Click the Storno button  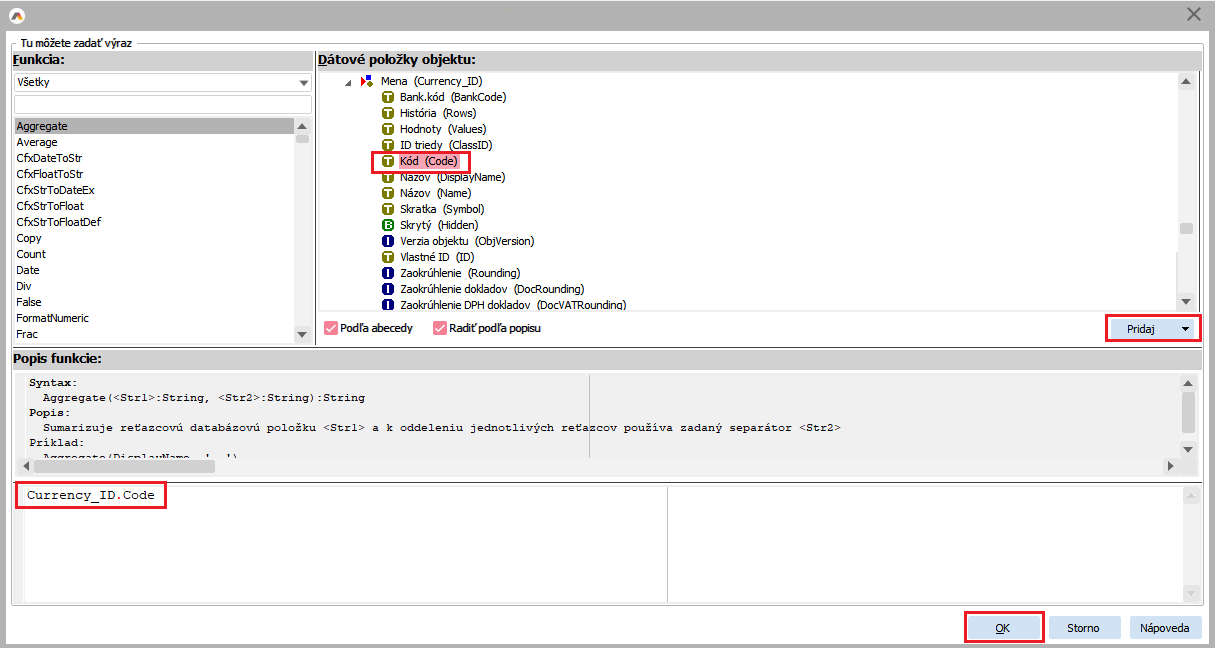[x=1082, y=628]
